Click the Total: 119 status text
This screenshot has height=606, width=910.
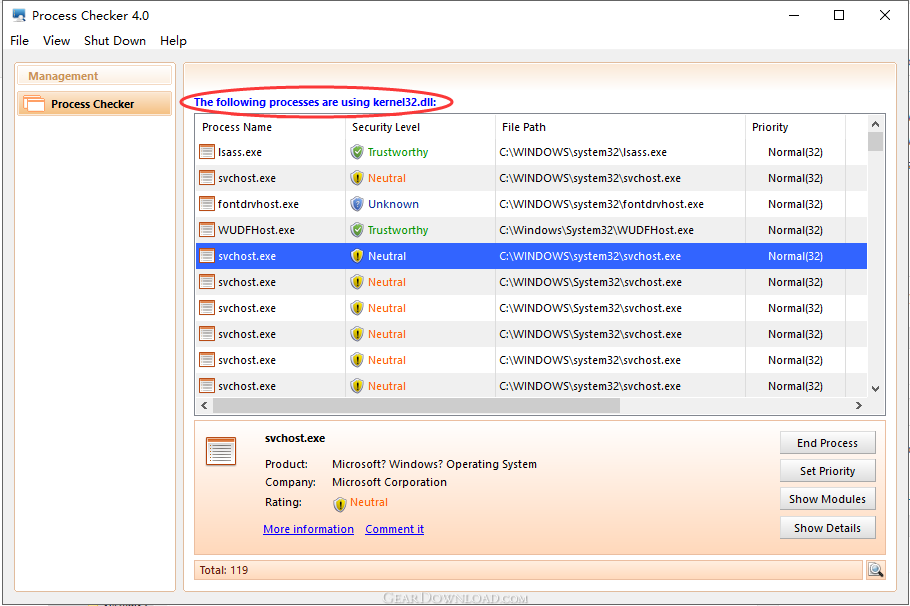click(223, 570)
